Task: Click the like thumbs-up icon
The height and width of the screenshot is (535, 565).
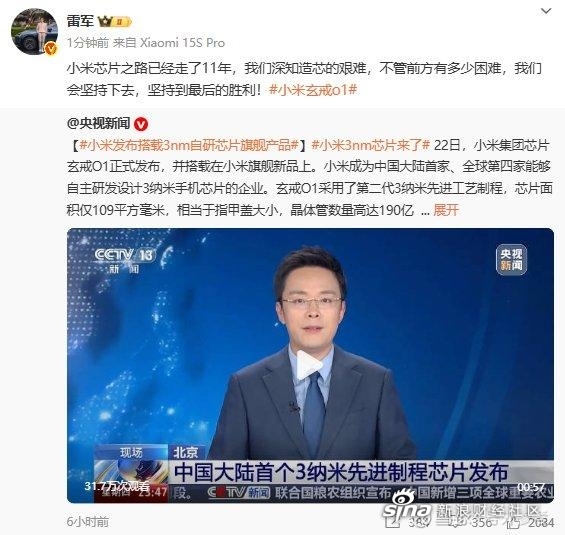Action: 515,522
